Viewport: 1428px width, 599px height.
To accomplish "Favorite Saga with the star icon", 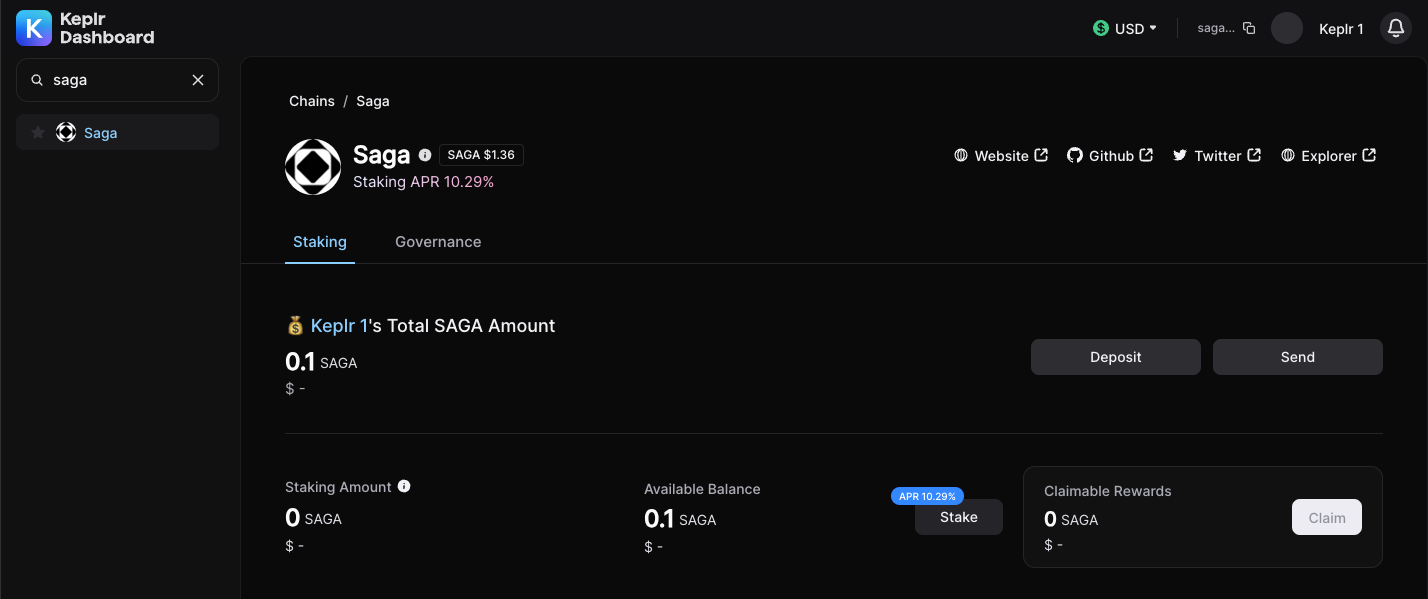I will pyautogui.click(x=38, y=133).
